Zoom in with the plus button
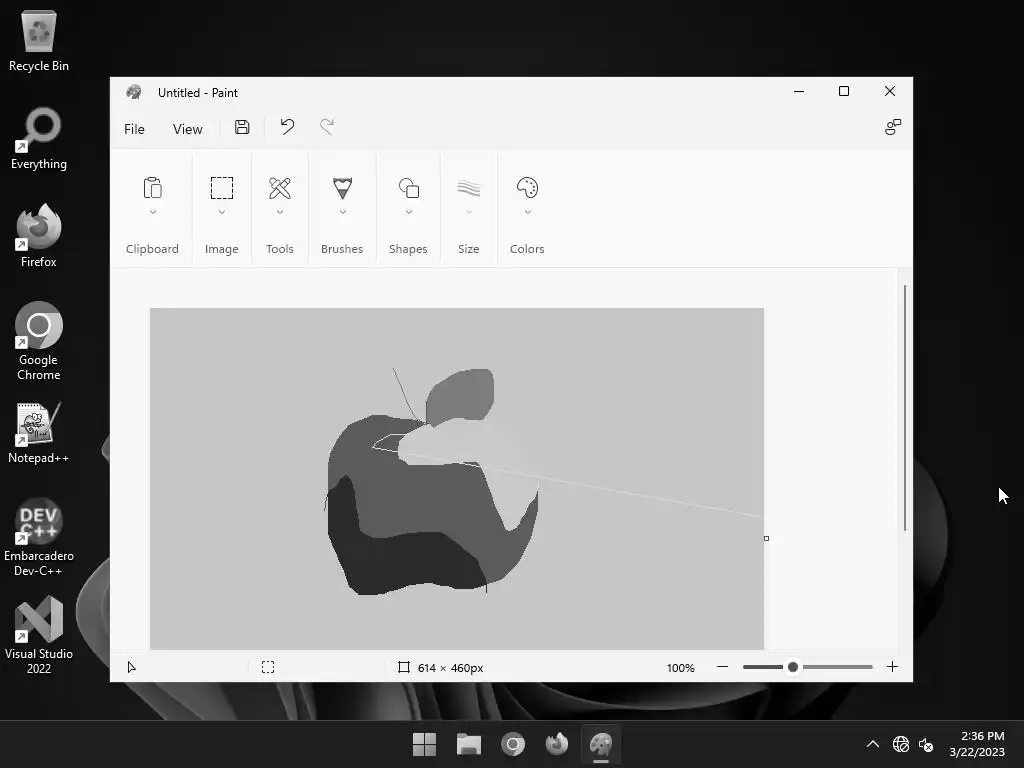 [x=892, y=667]
